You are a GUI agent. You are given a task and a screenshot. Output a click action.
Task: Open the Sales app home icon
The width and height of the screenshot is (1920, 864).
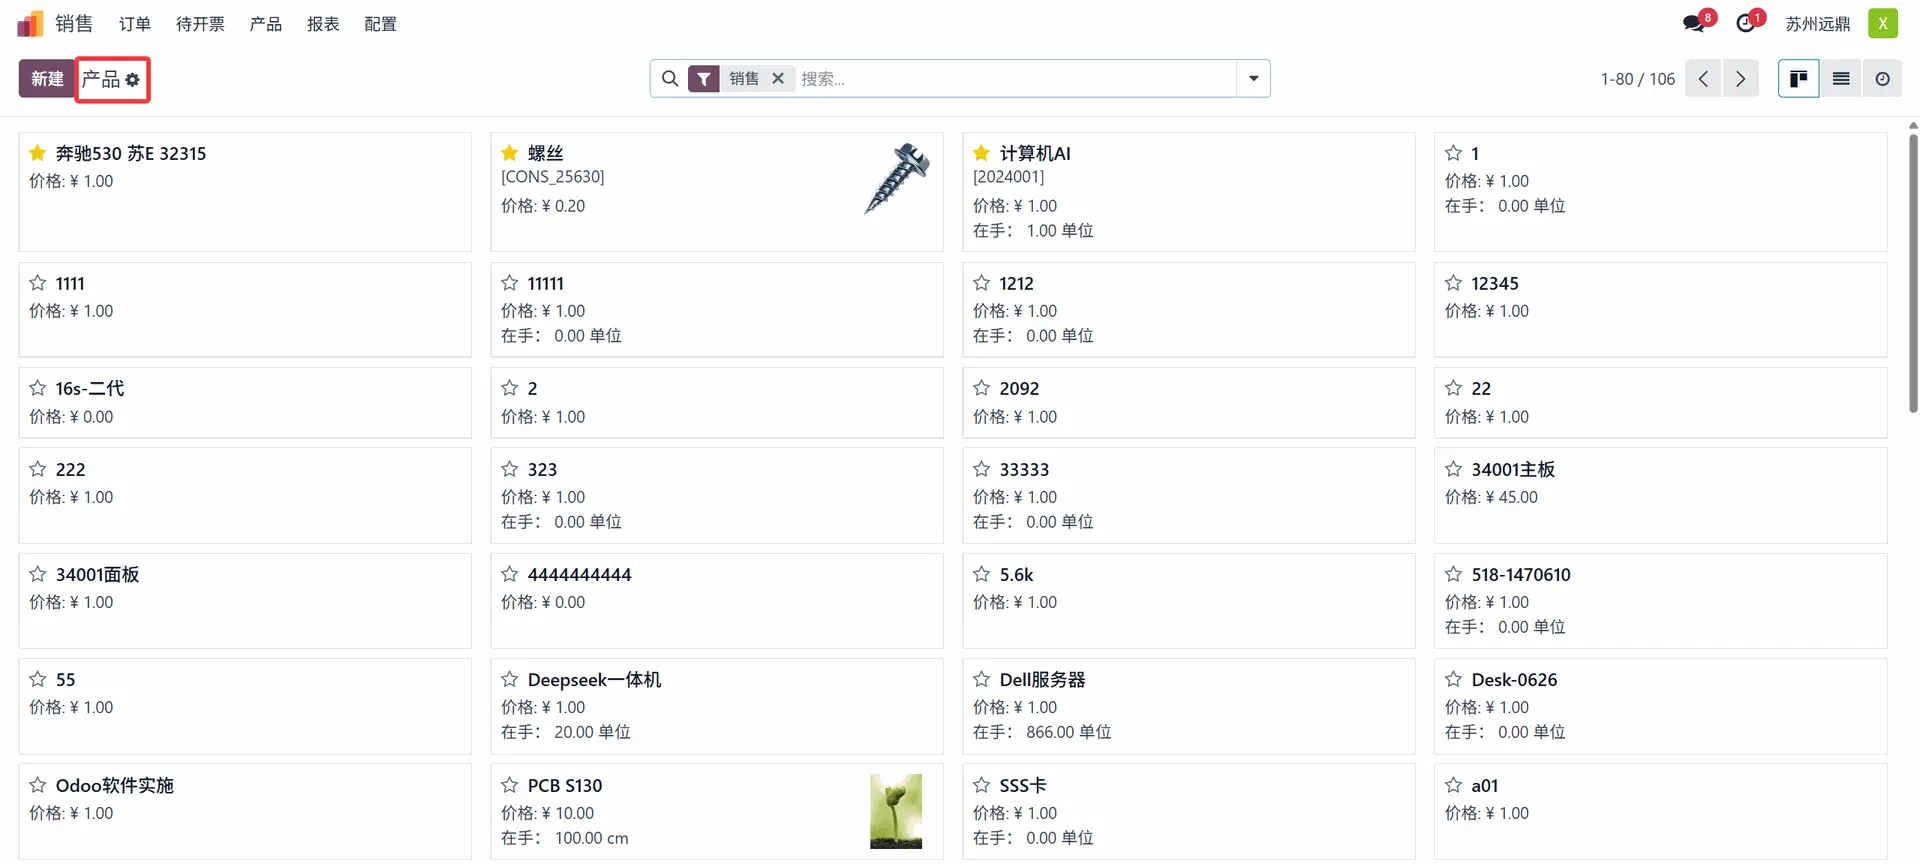[x=30, y=23]
